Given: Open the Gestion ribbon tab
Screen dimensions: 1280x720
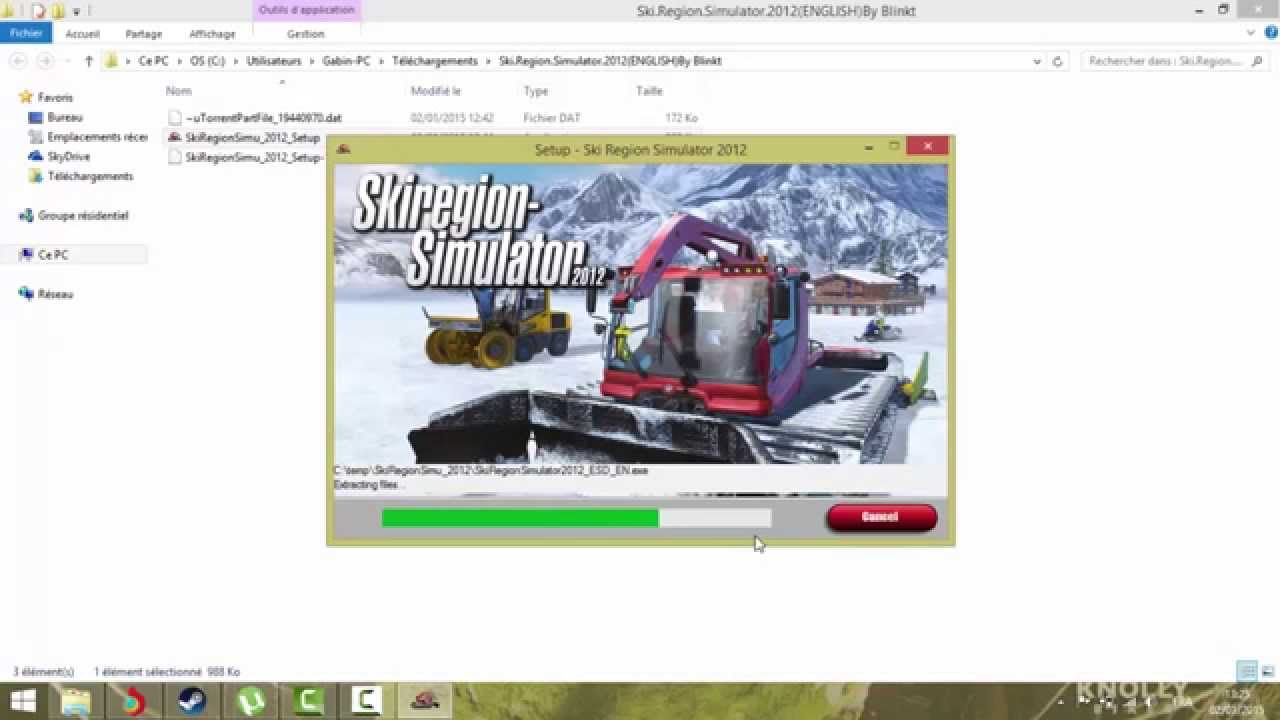Looking at the screenshot, I should [x=305, y=33].
